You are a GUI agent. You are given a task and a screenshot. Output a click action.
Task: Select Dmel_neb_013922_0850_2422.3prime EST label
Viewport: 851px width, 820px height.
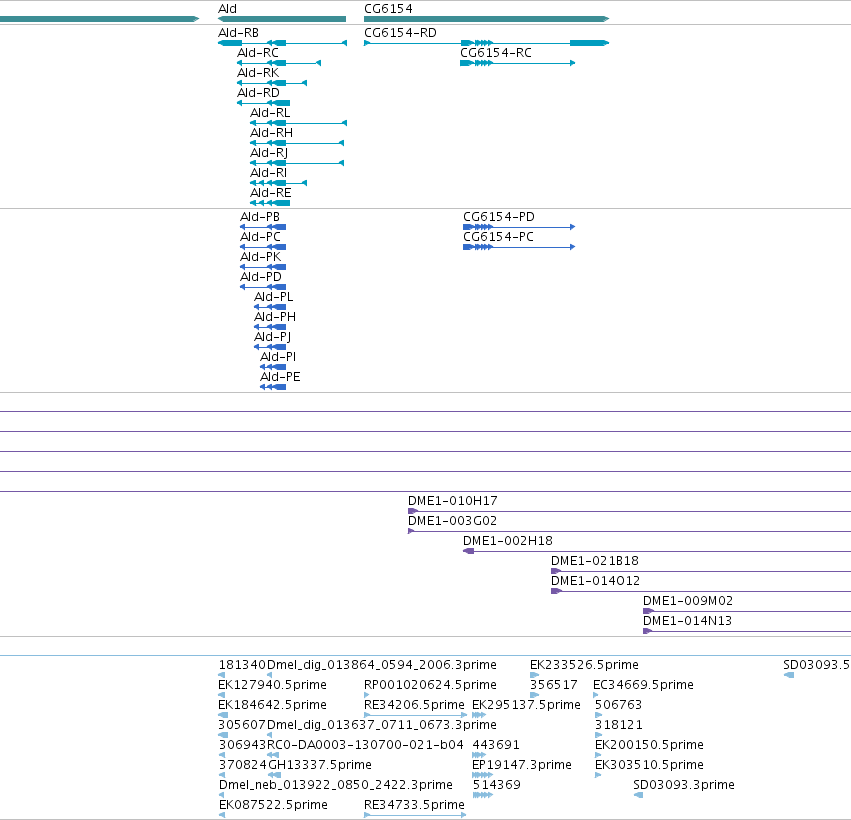point(336,785)
